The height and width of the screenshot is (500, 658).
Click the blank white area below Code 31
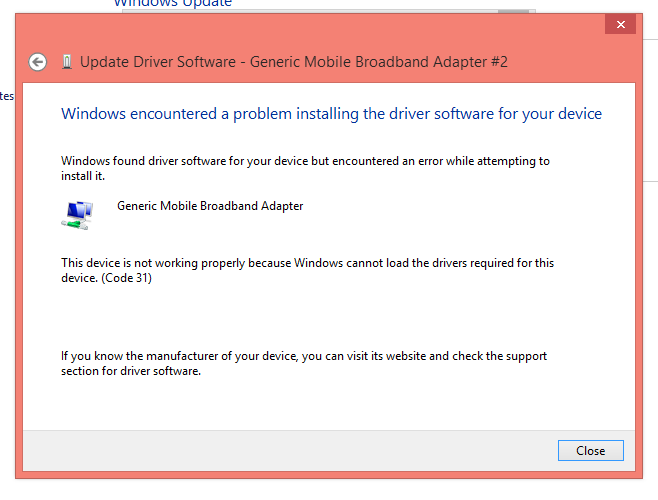coord(329,317)
